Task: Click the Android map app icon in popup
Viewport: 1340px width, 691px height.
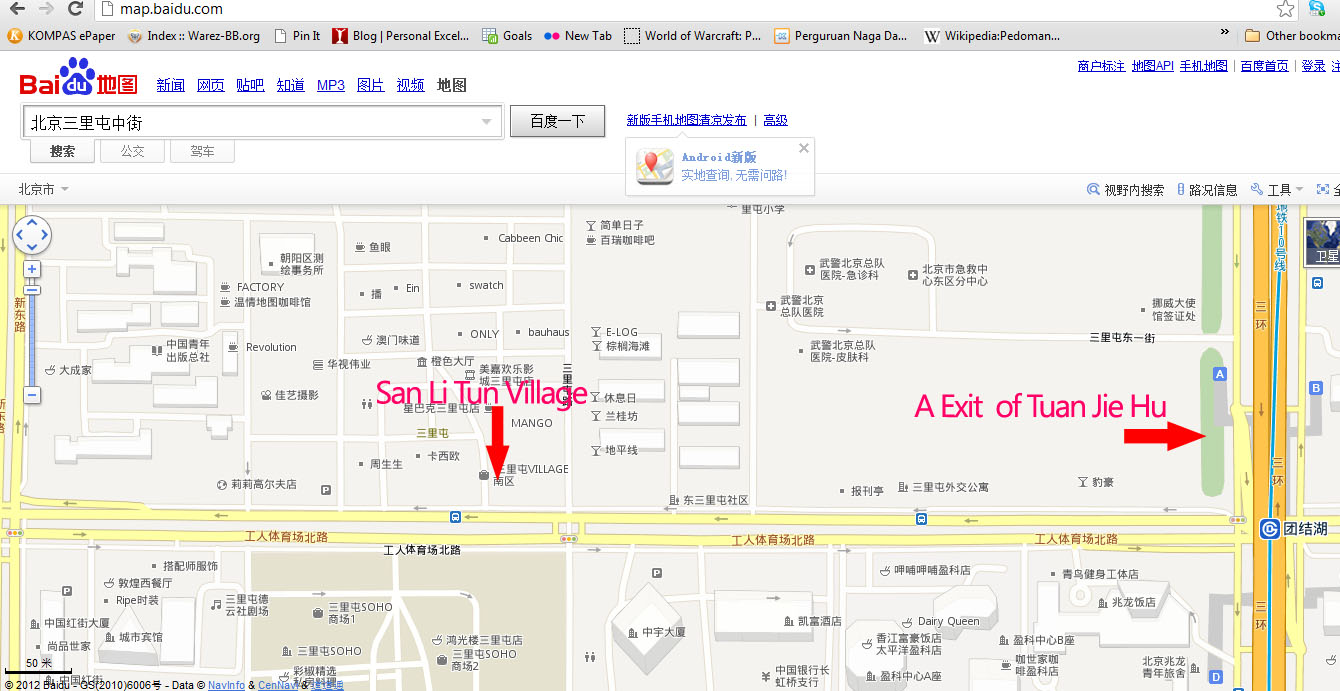Action: (x=655, y=165)
